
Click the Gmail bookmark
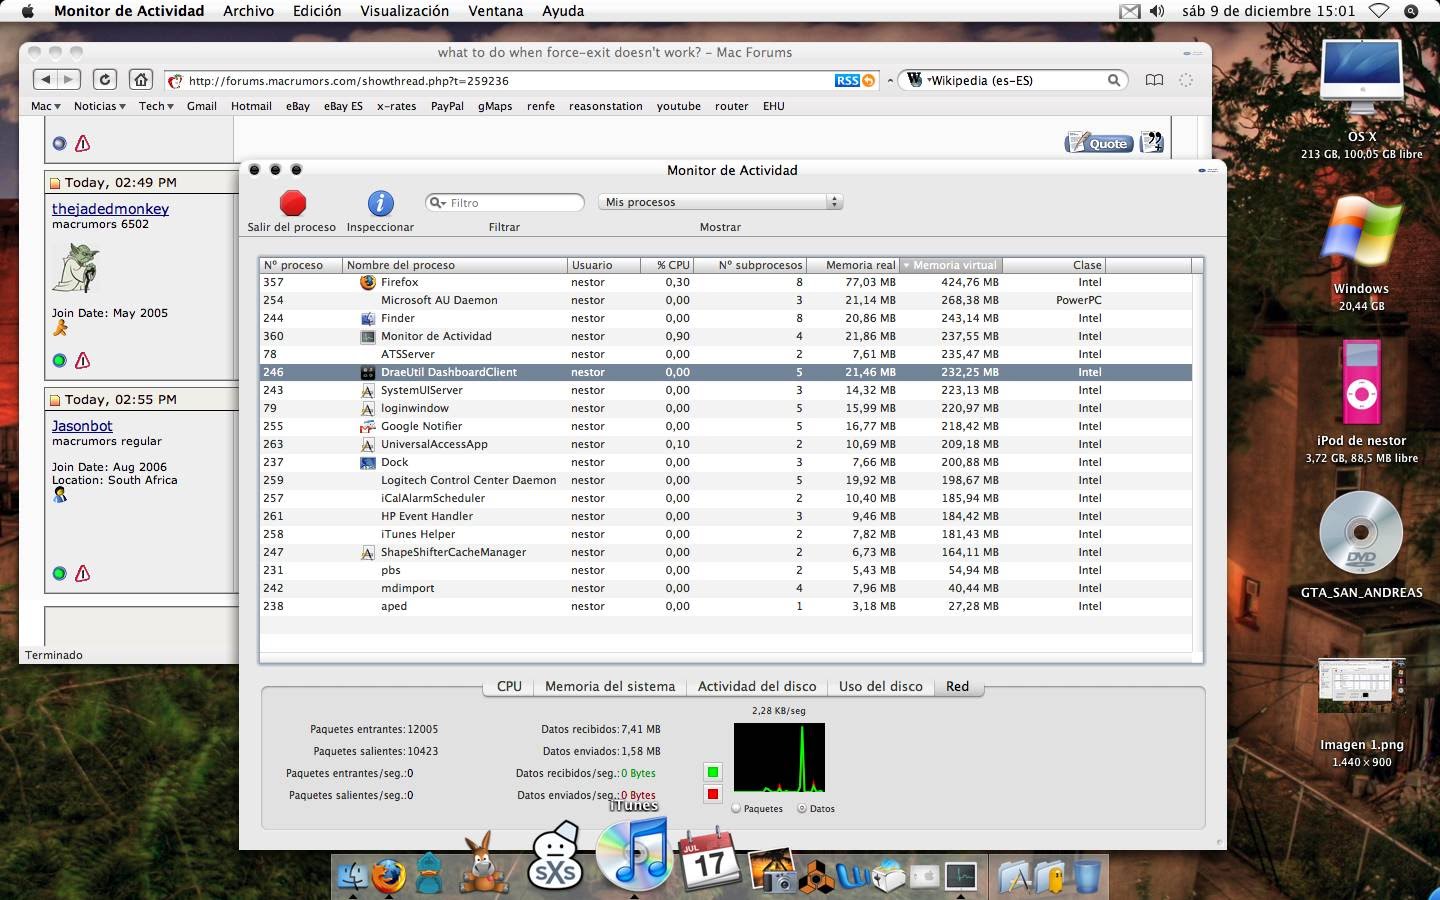[x=201, y=106]
